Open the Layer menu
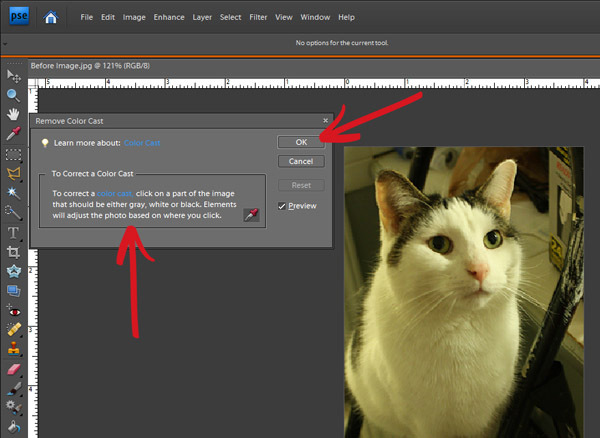The image size is (600, 438). (203, 17)
